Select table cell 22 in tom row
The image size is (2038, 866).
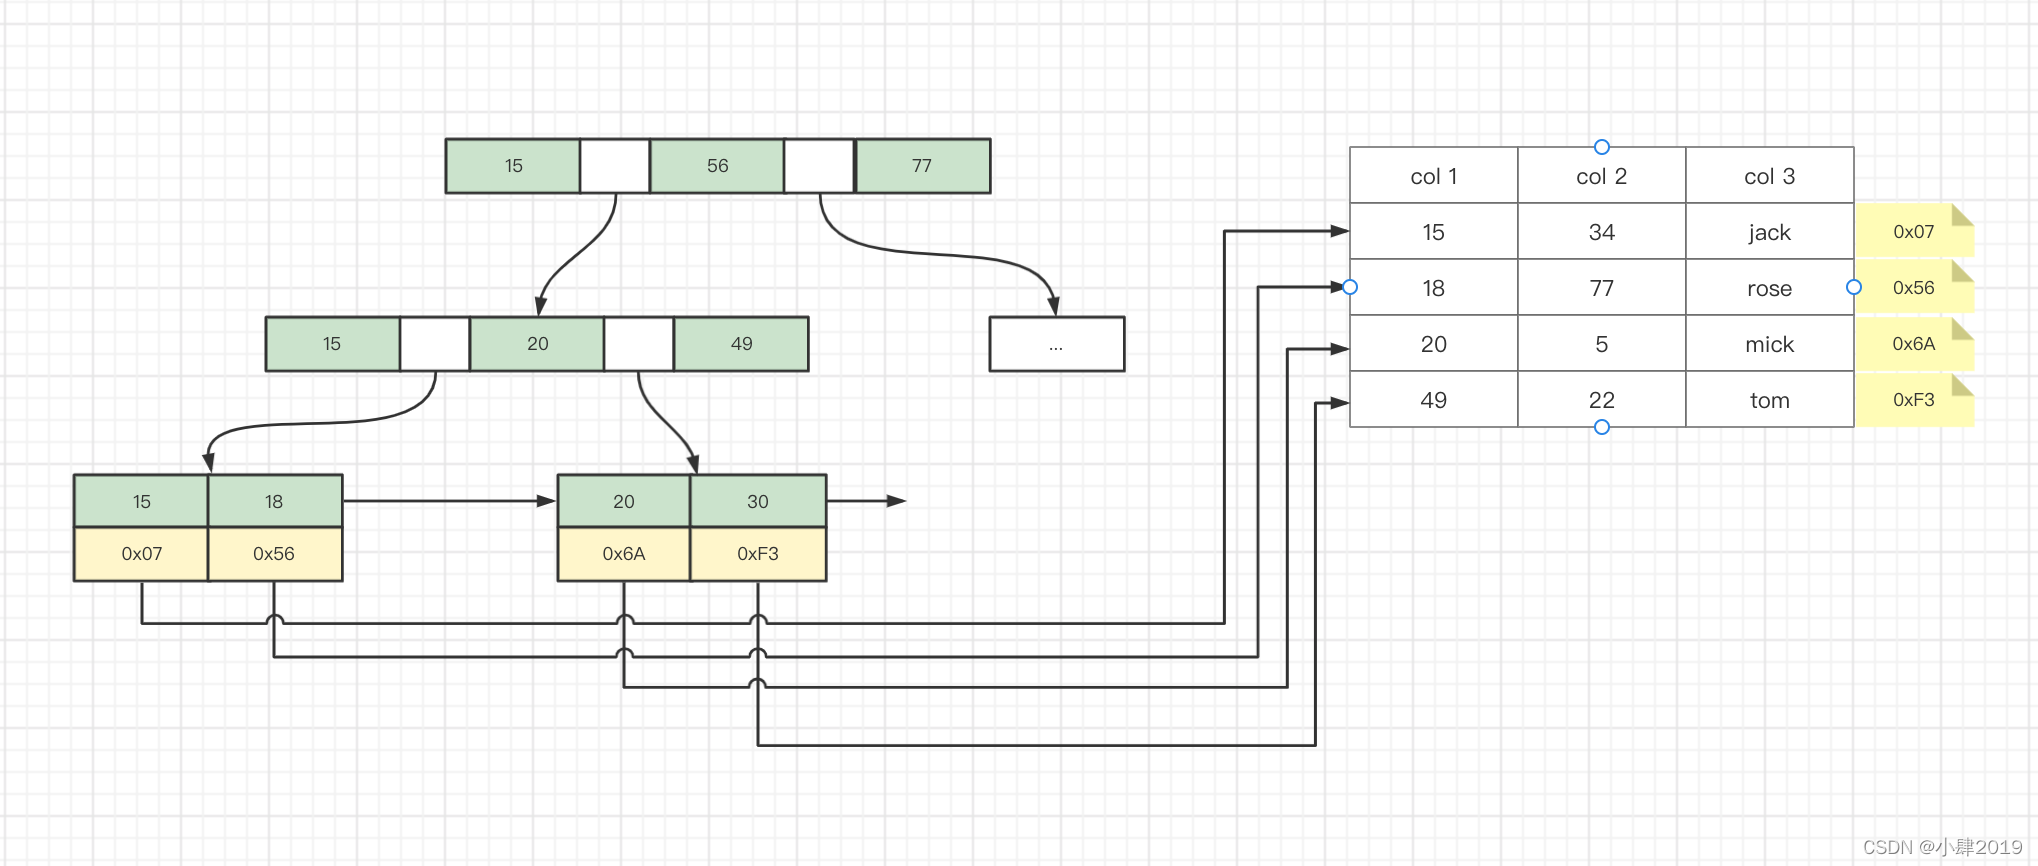pos(1602,400)
